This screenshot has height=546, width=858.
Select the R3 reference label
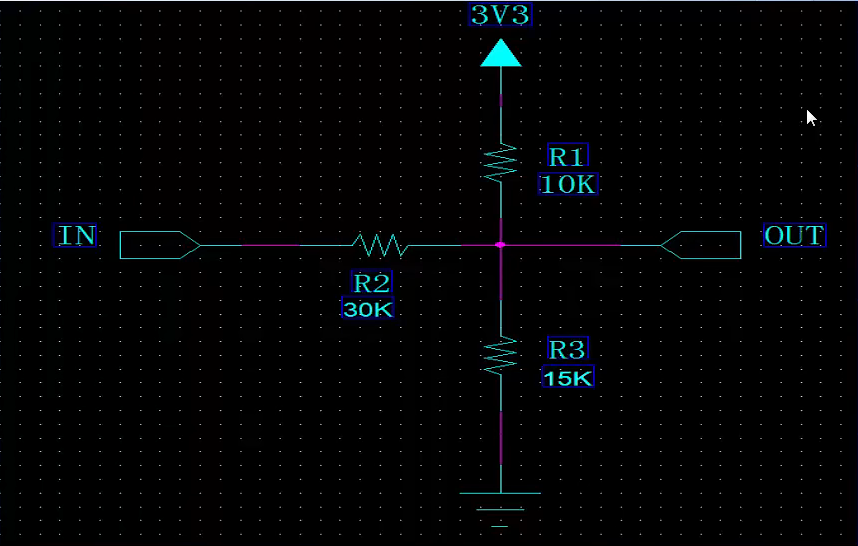(x=567, y=349)
